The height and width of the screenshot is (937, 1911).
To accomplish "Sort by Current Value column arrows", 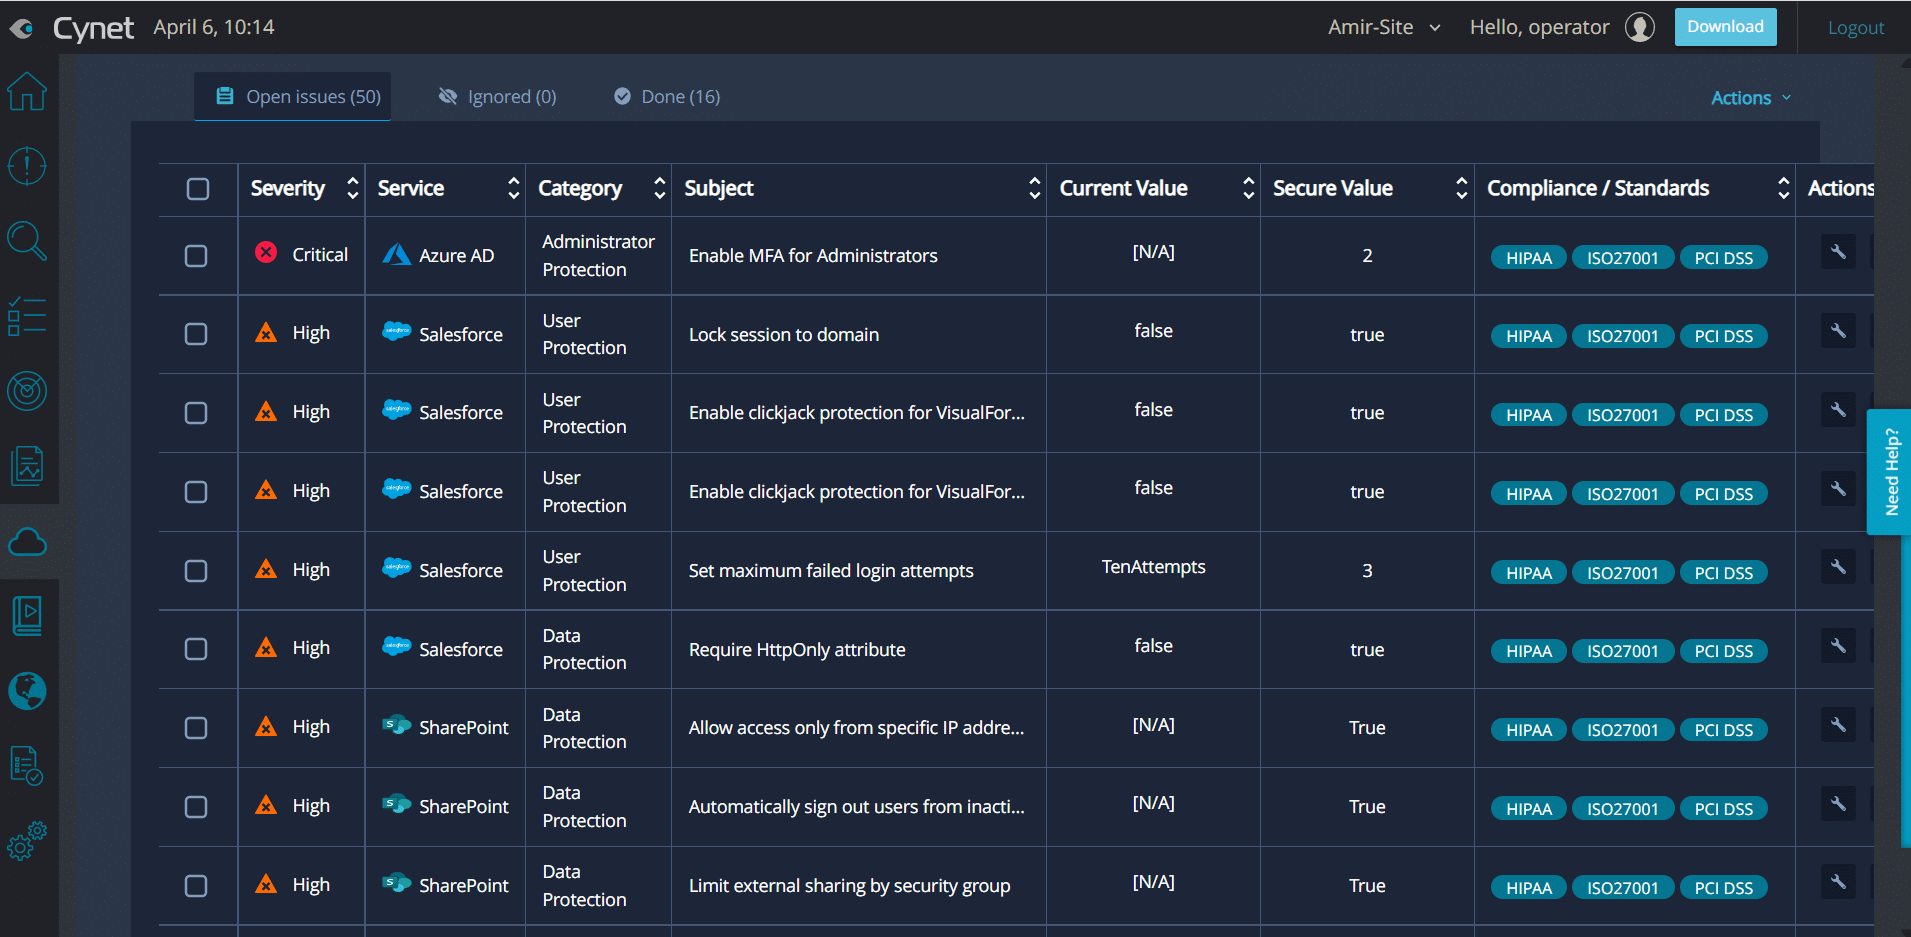I will [x=1248, y=188].
